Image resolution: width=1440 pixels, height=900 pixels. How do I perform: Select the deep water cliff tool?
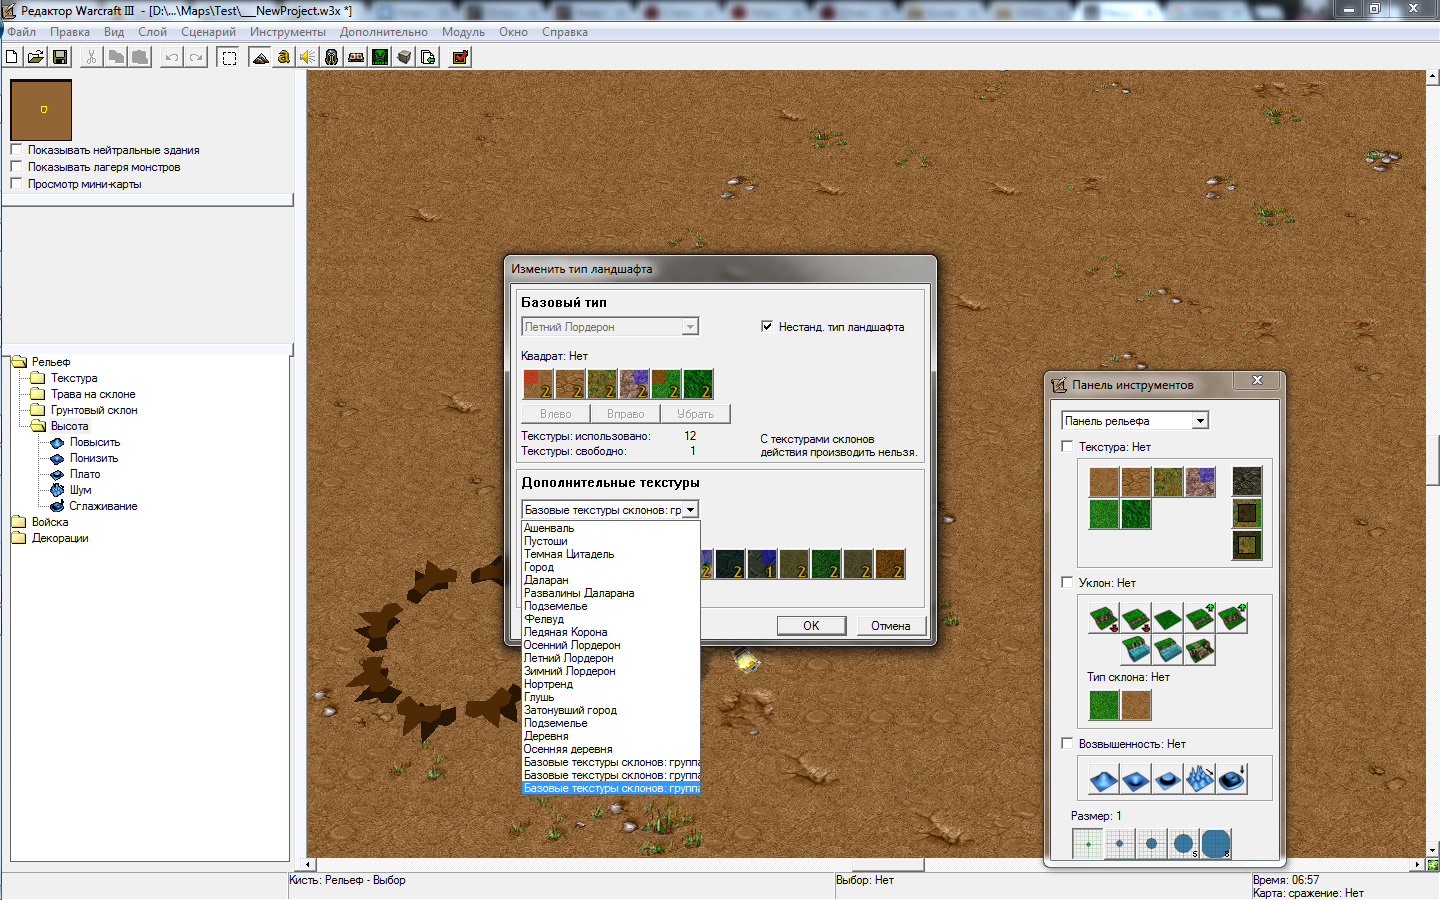click(1136, 650)
